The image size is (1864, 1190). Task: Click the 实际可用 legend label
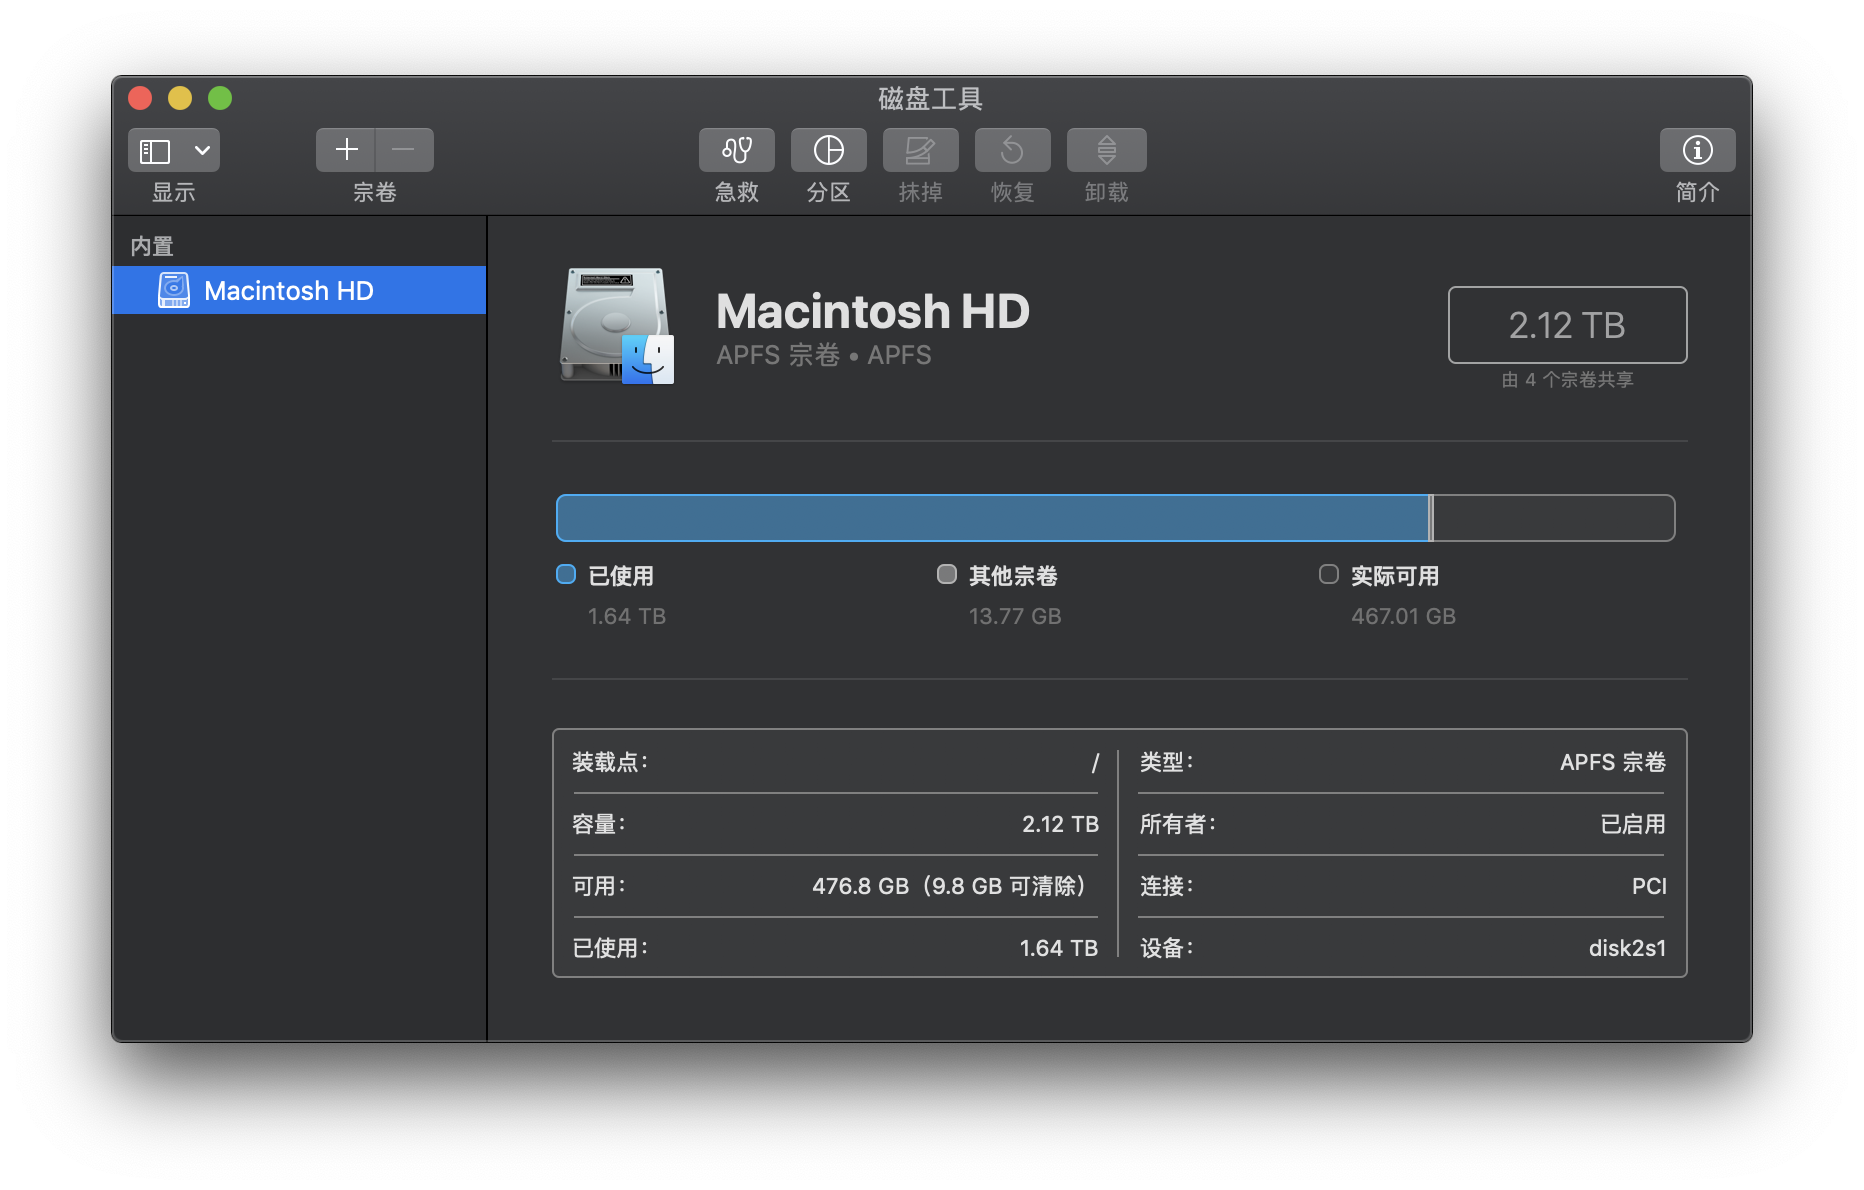[x=1395, y=576]
